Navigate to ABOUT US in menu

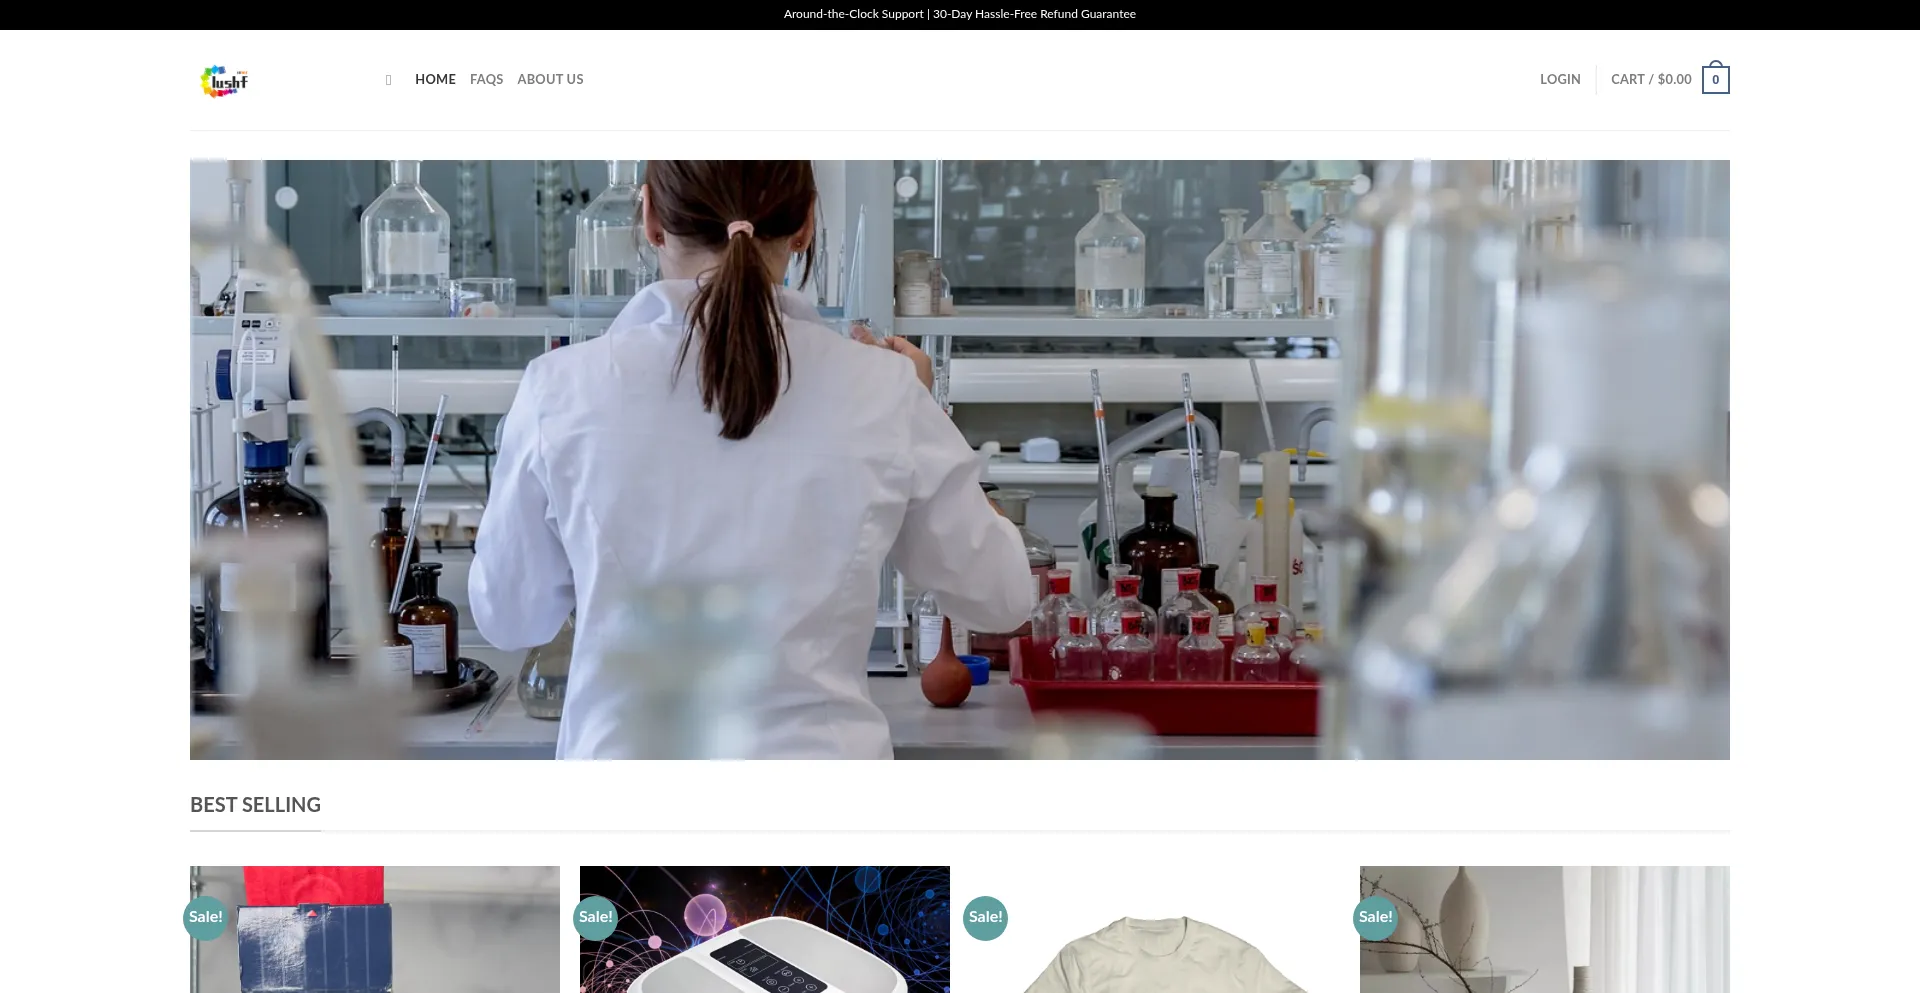(550, 79)
